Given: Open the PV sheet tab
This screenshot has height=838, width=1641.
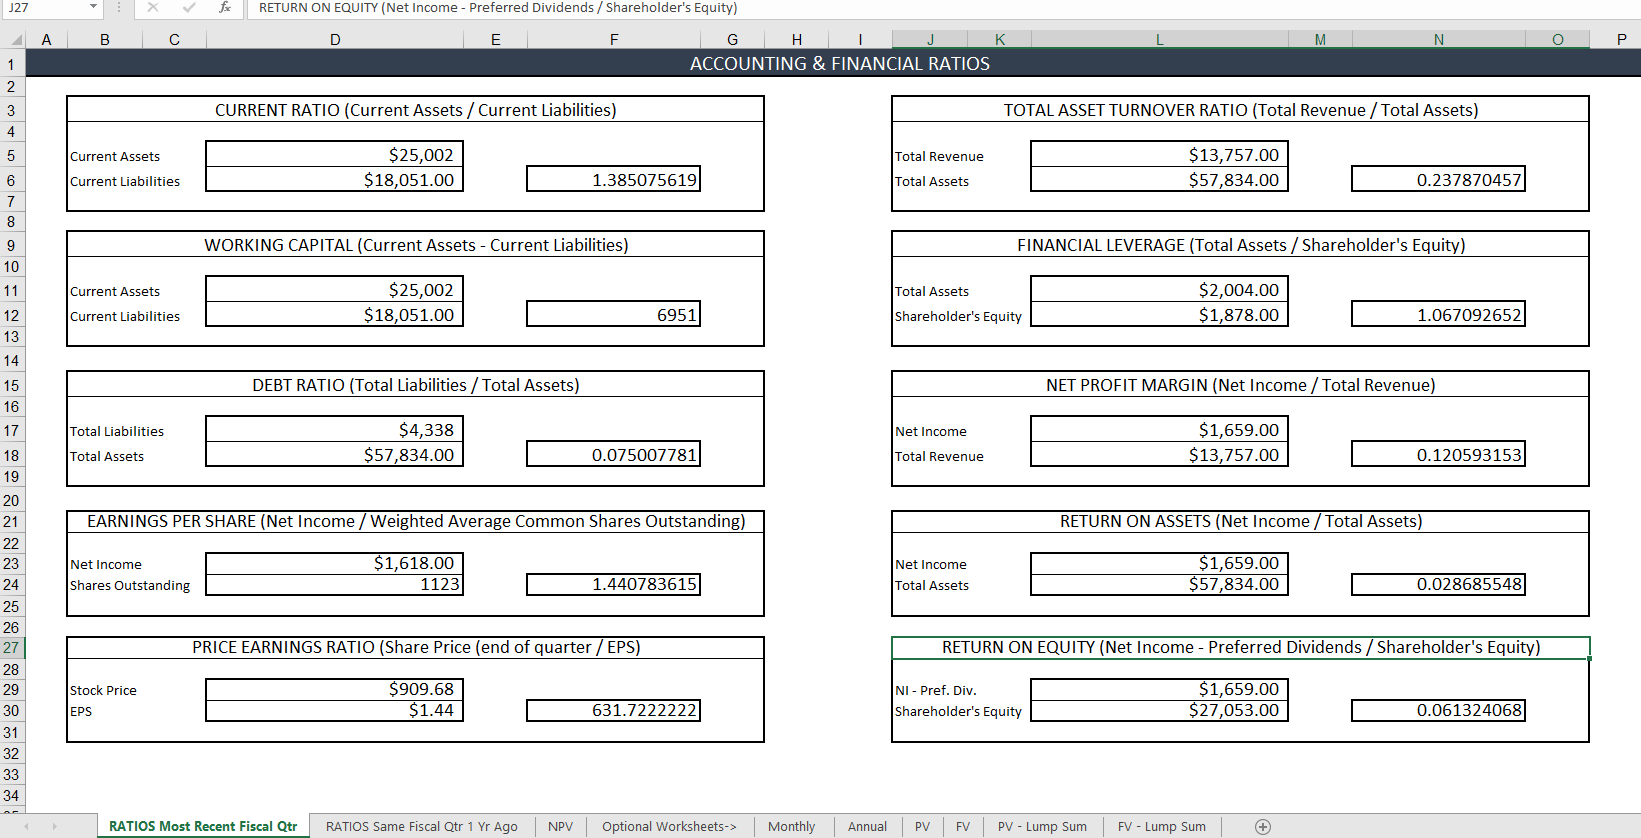Looking at the screenshot, I should pos(922,827).
